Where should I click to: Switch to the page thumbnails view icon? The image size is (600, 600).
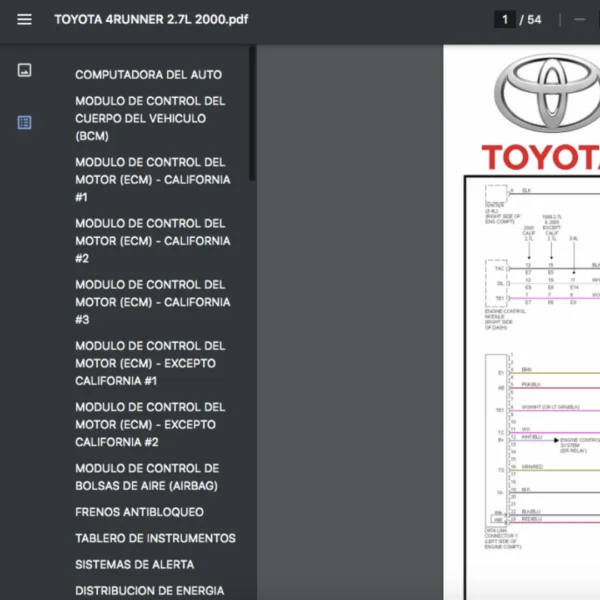(24, 70)
